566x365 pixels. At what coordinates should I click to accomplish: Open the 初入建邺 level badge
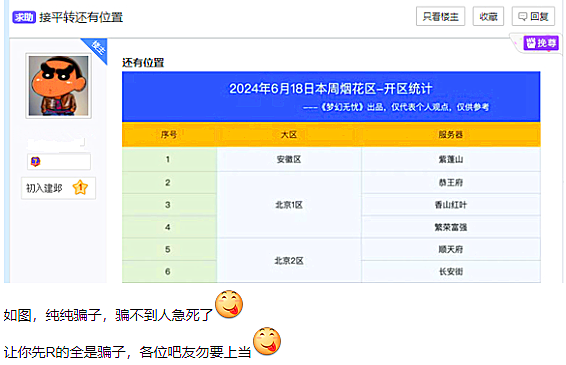pyautogui.click(x=58, y=188)
